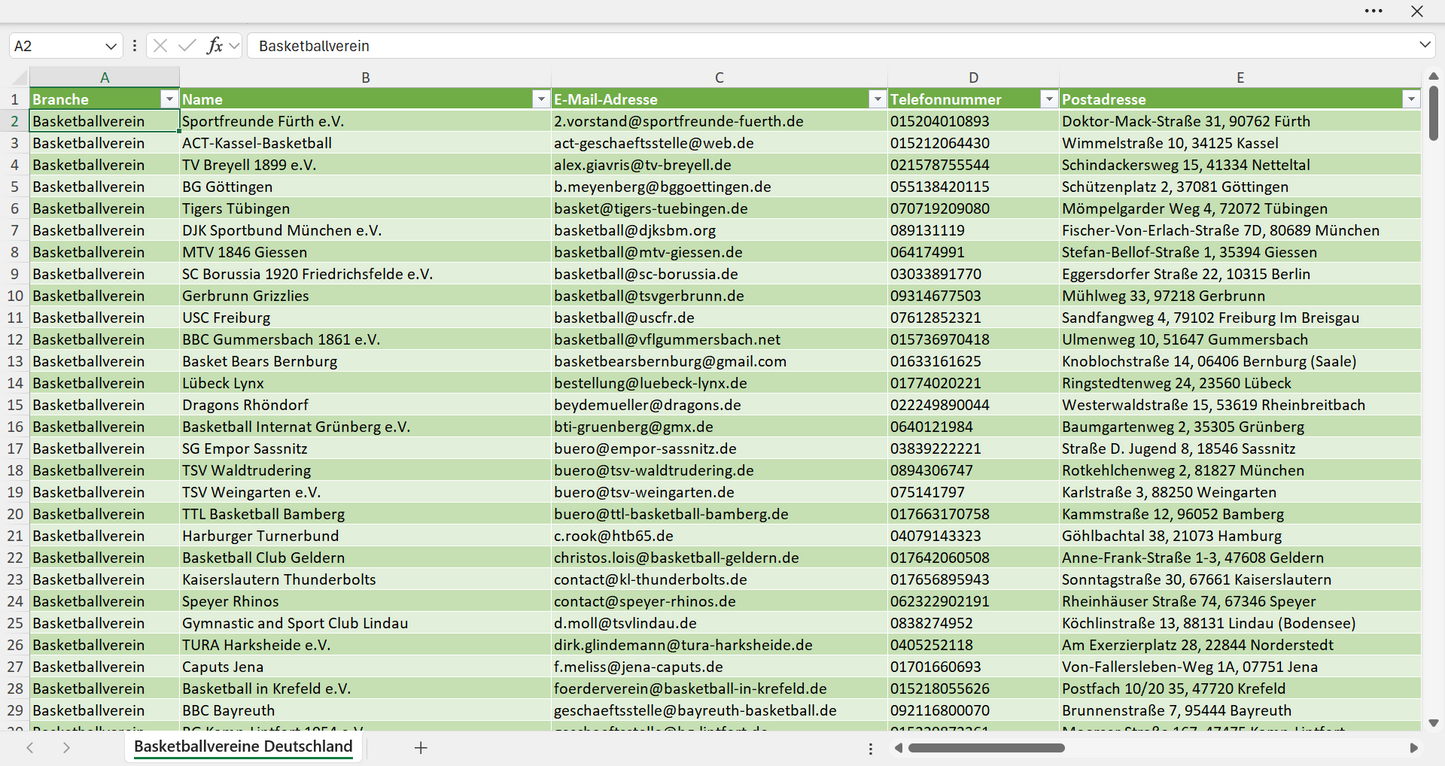This screenshot has height=766, width=1445.
Task: Select the cell Tigers Tübingen
Action: tap(366, 208)
